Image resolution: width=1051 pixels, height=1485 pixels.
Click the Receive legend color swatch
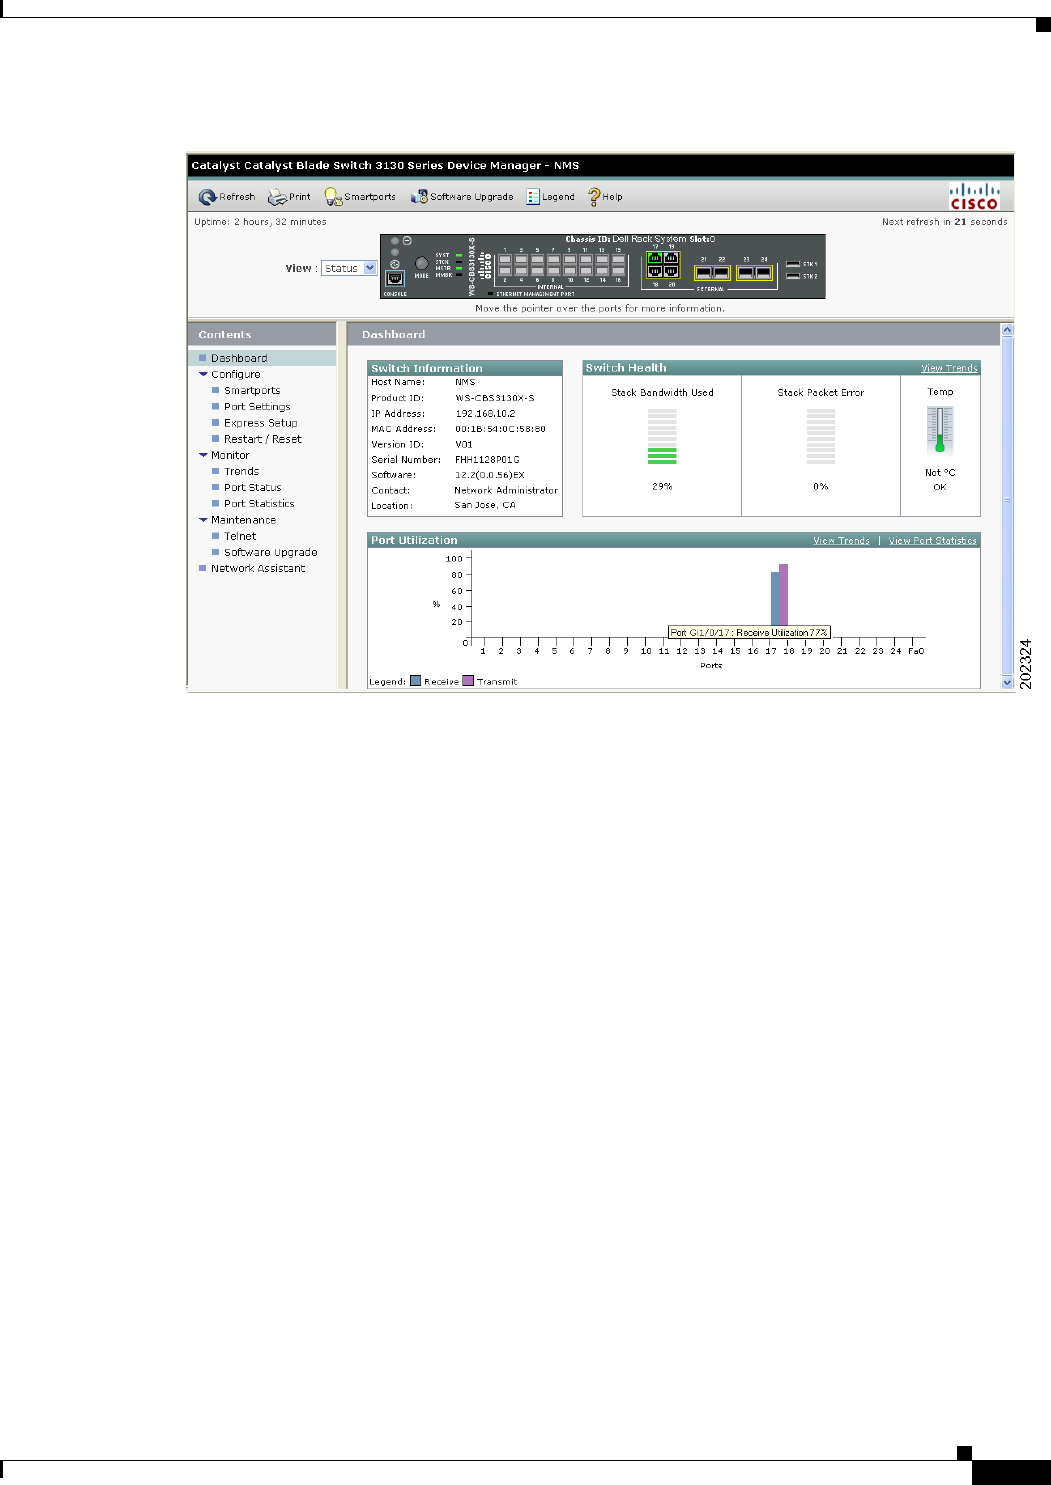[416, 681]
